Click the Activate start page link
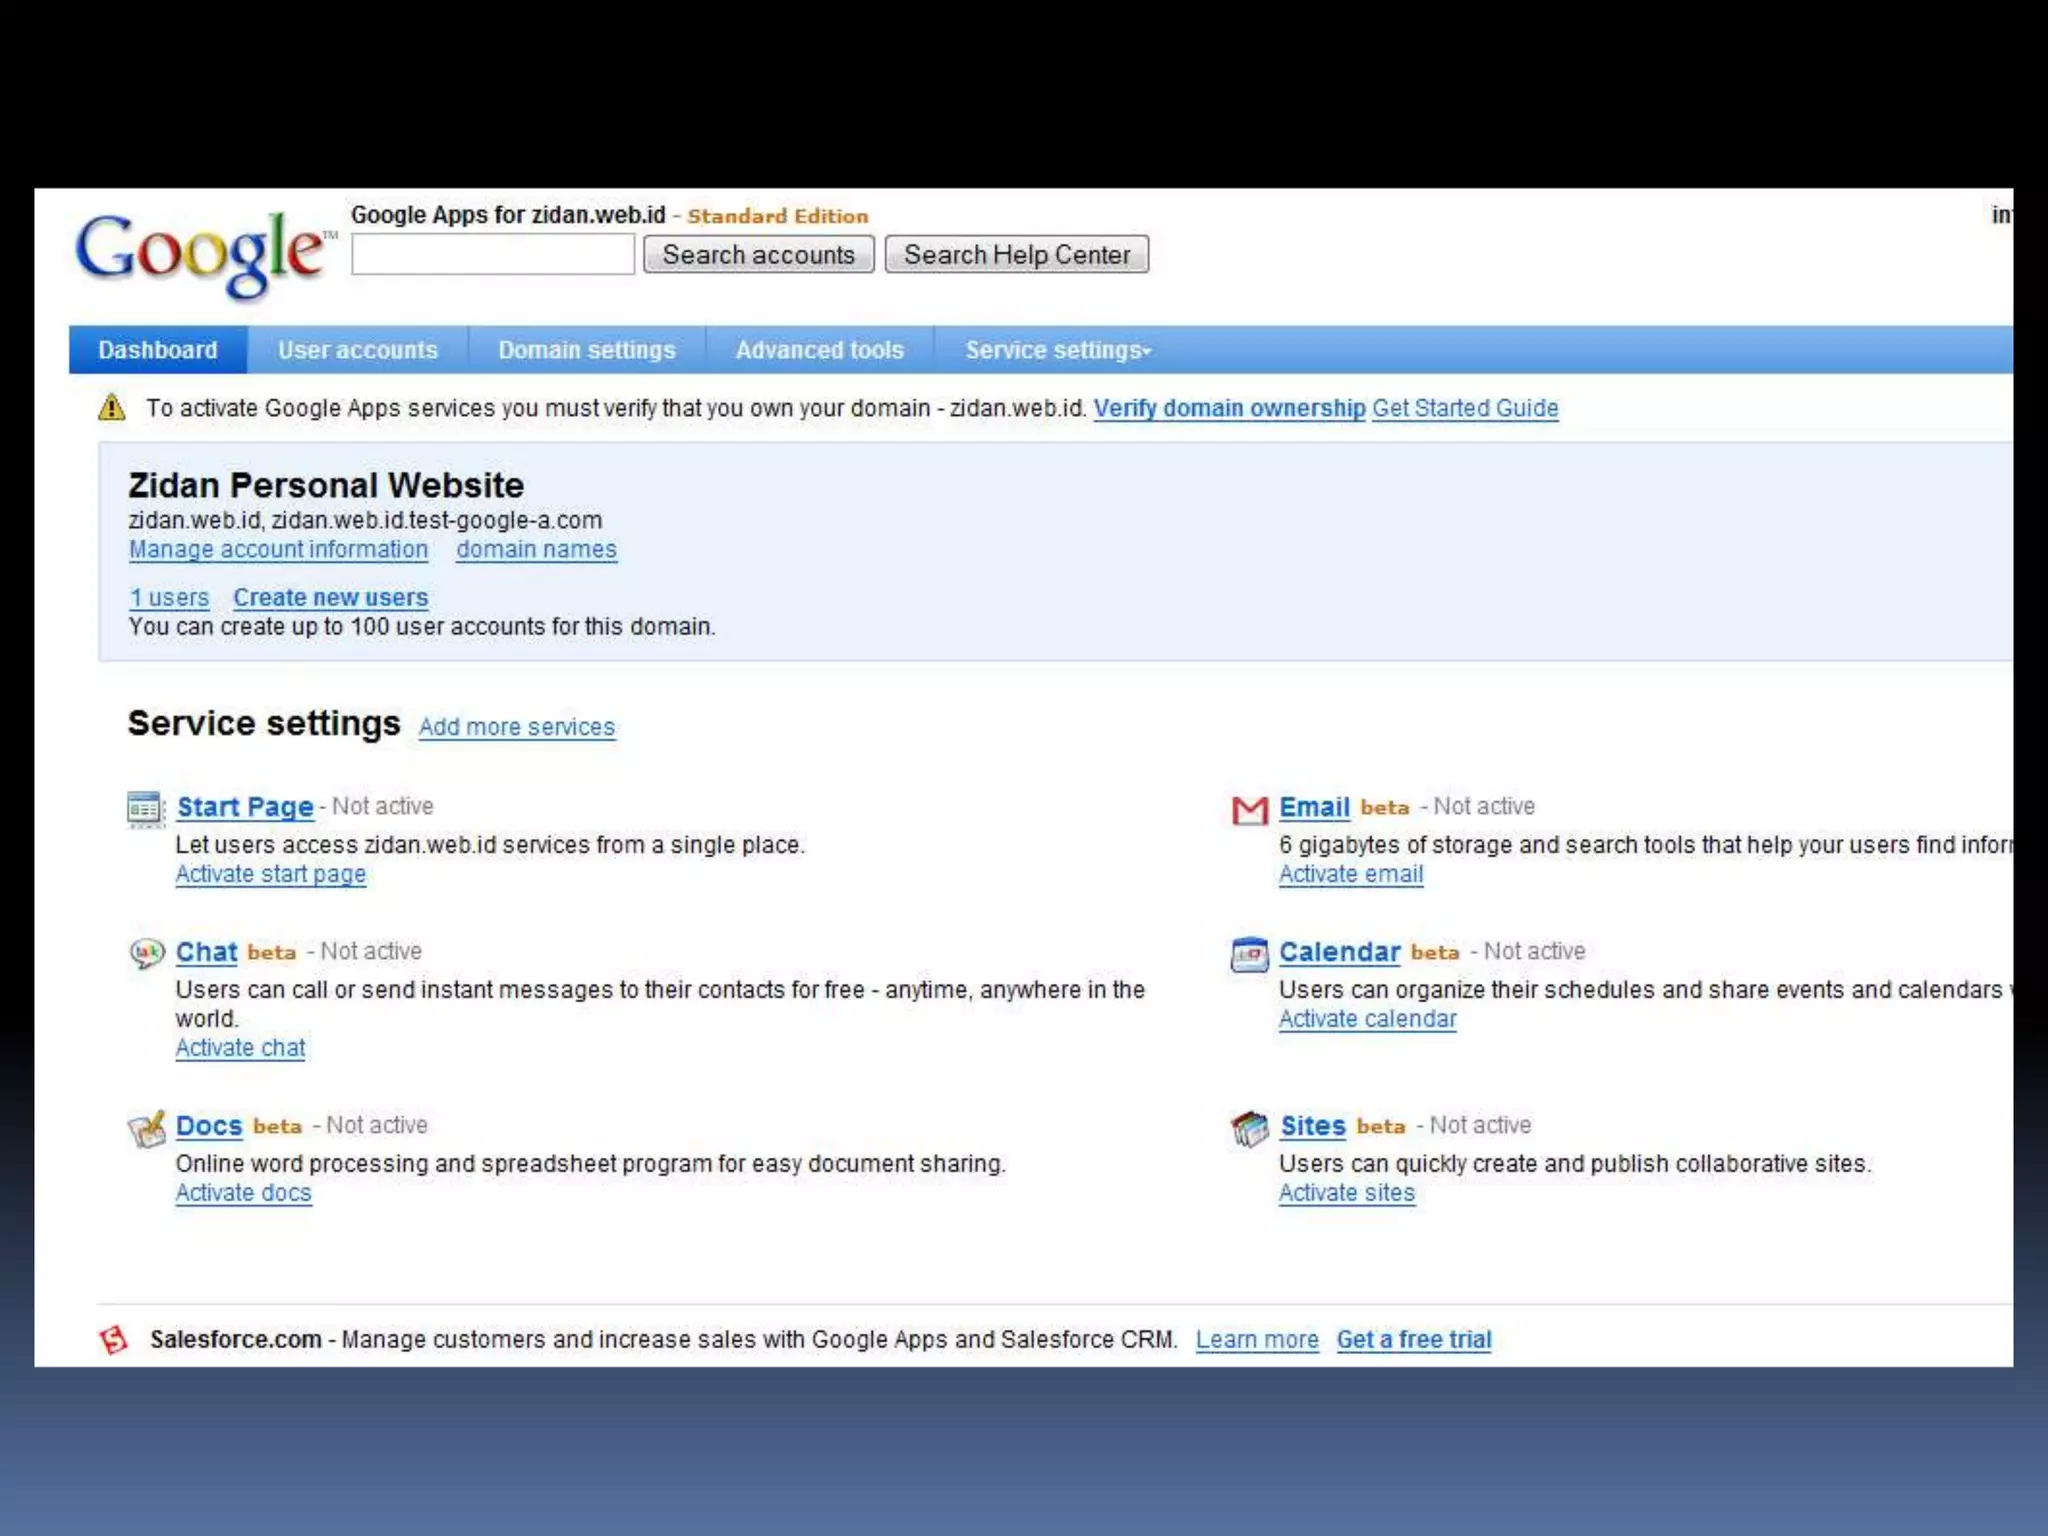The image size is (2048, 1536). [271, 874]
